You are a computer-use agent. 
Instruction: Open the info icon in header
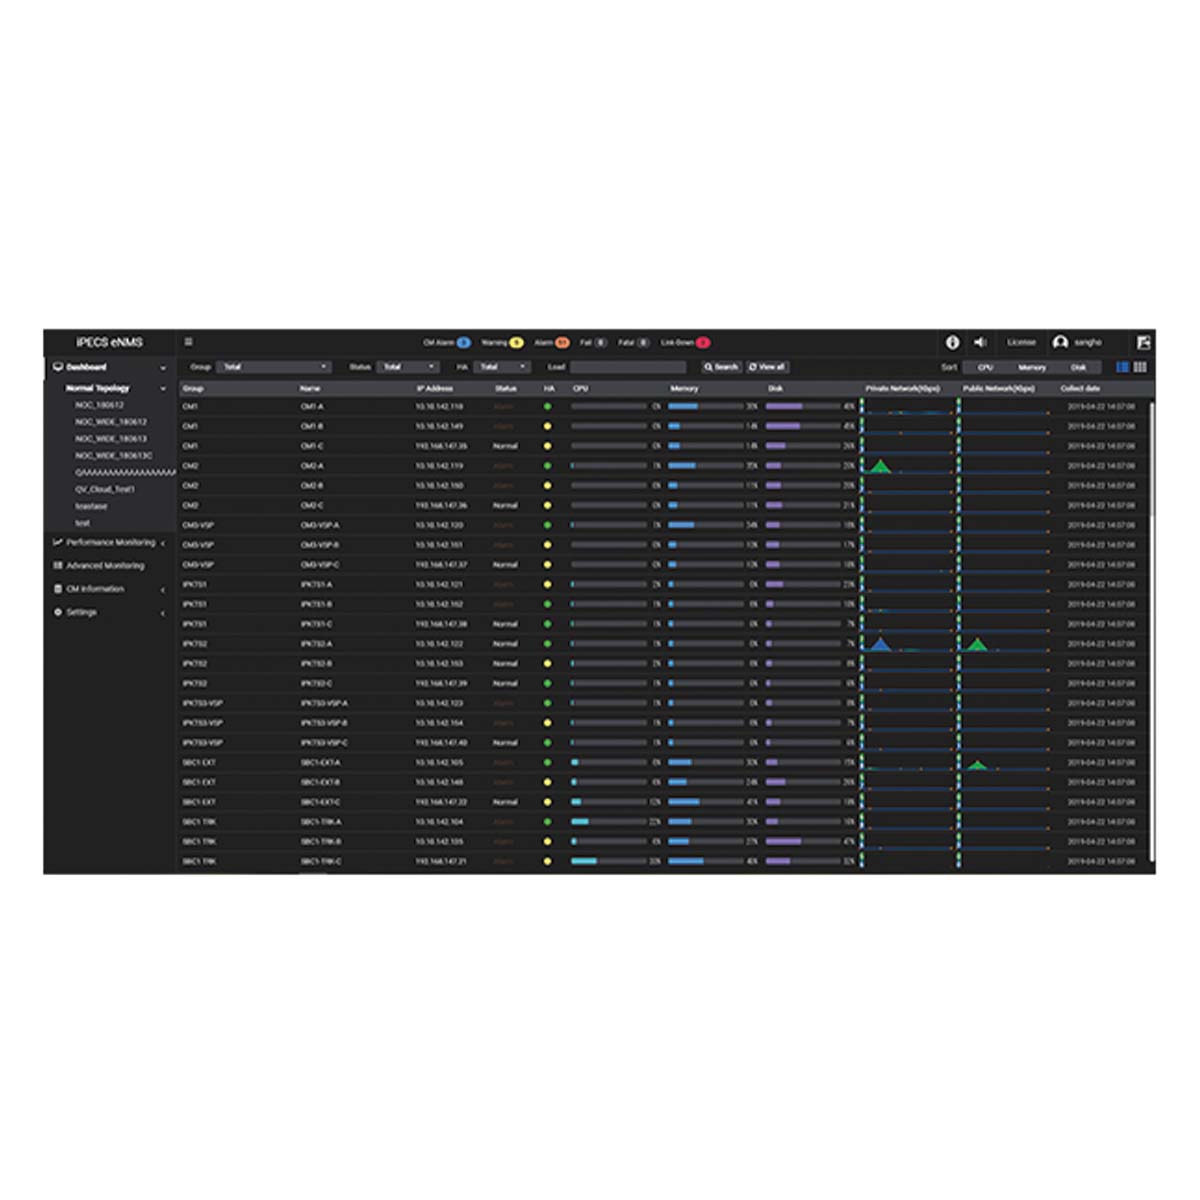pyautogui.click(x=952, y=342)
